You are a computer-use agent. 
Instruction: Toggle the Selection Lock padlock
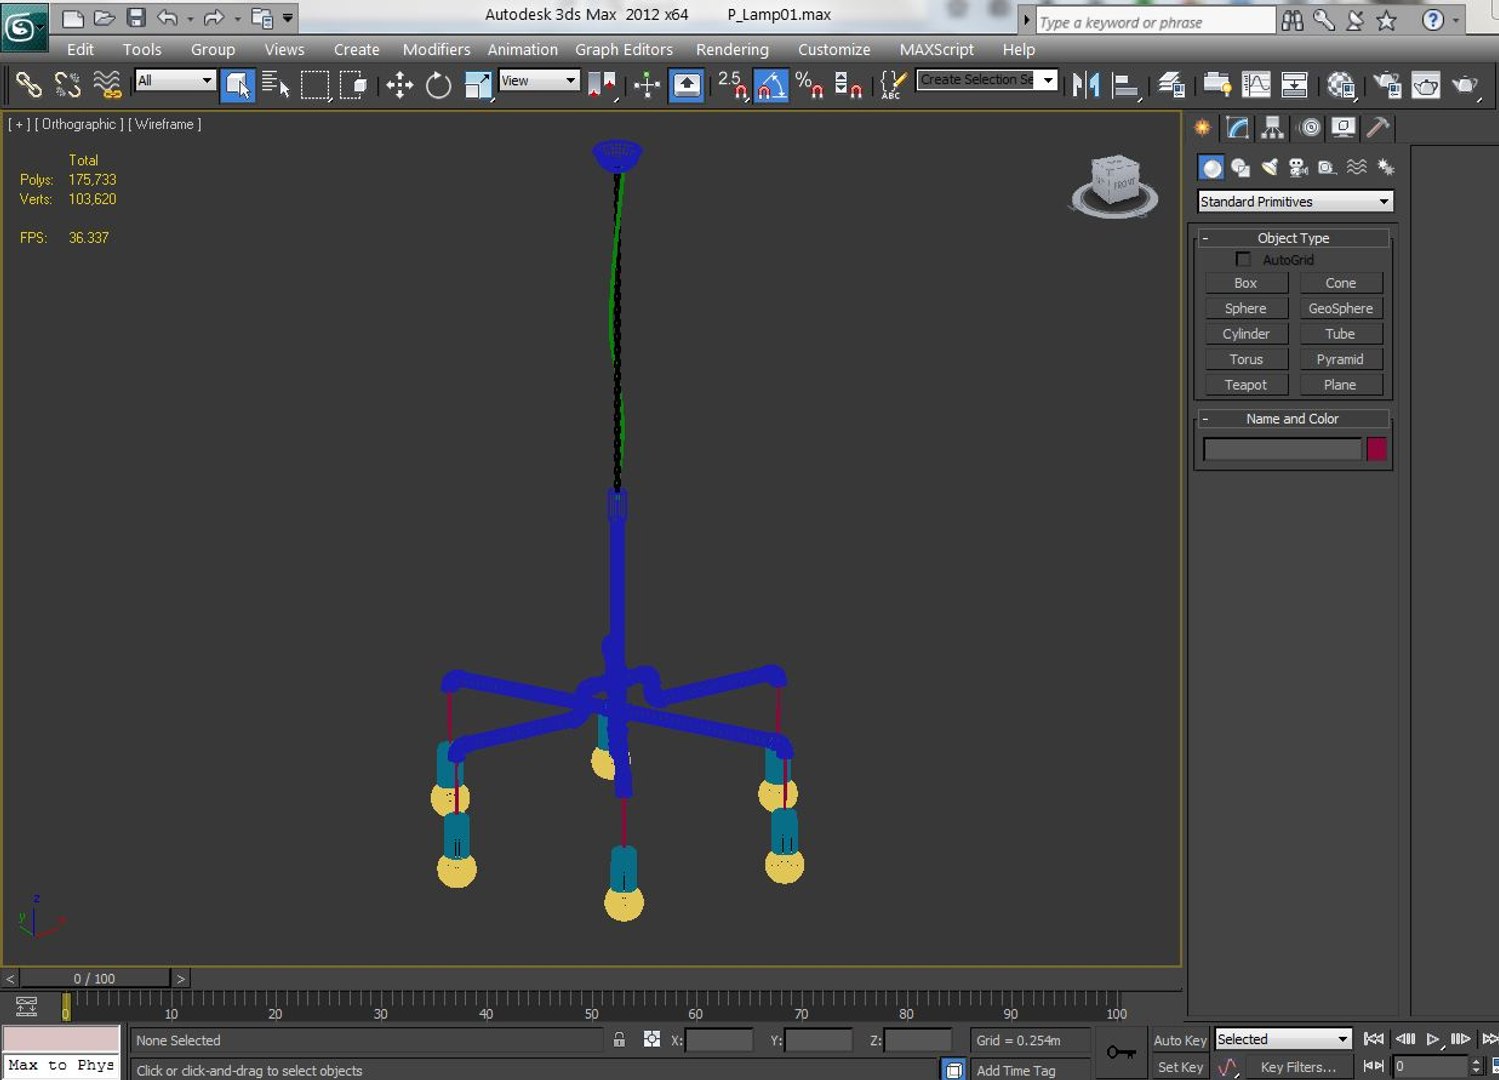tap(619, 1040)
